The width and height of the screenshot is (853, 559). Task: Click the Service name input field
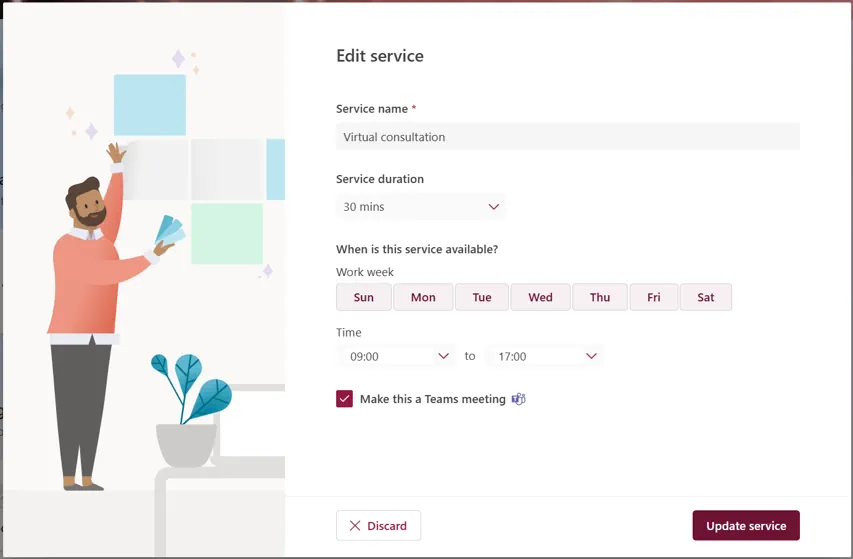pyautogui.click(x=568, y=137)
